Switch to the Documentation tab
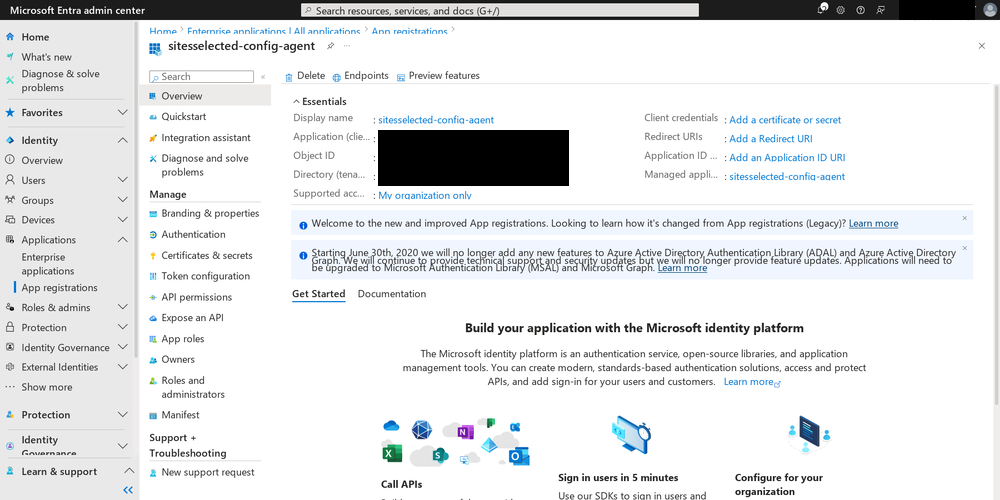Viewport: 1000px width, 500px height. click(x=392, y=294)
